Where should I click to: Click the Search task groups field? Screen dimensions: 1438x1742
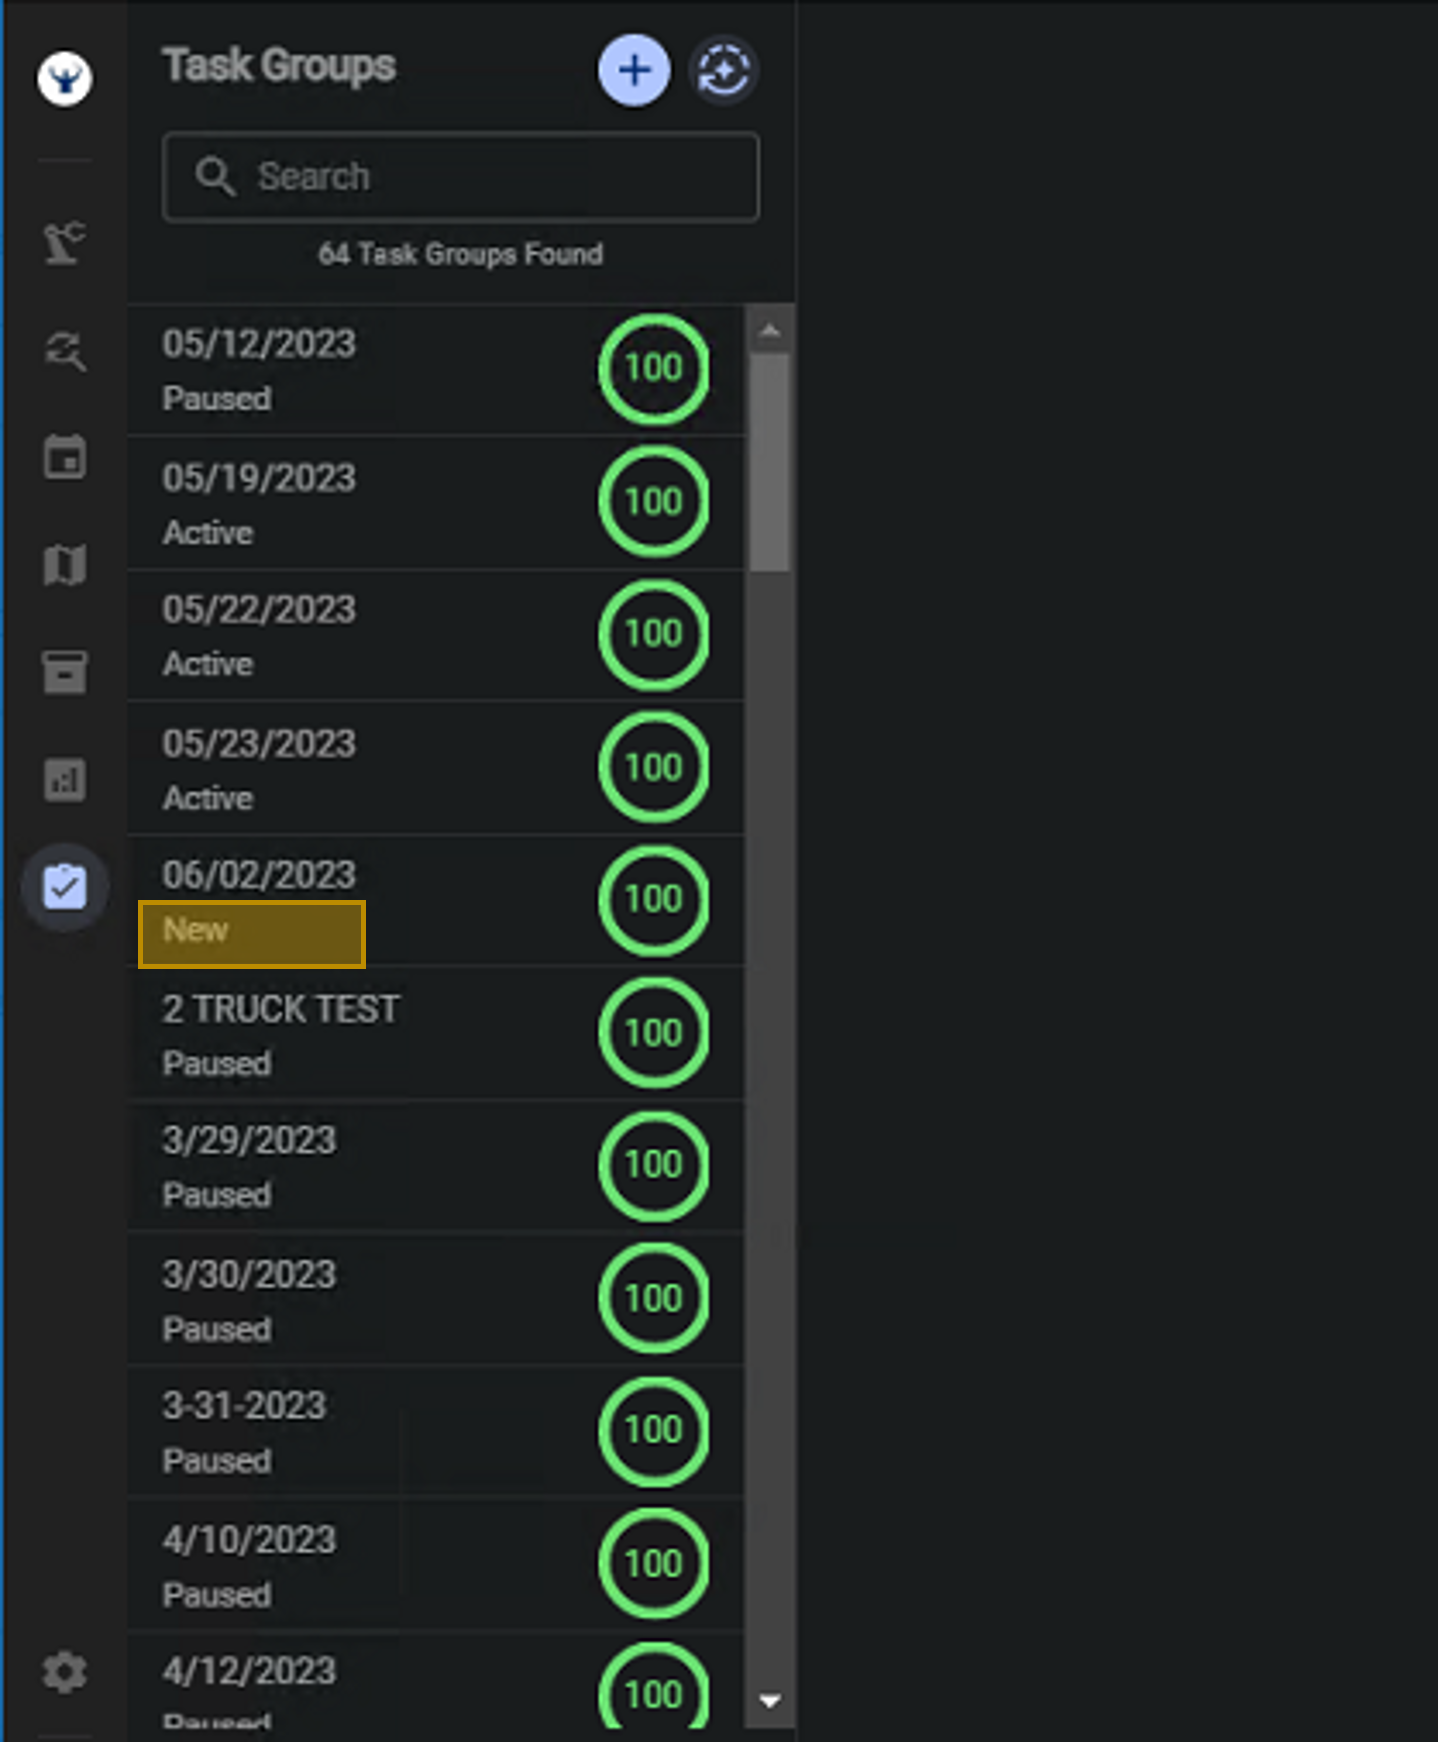(460, 177)
